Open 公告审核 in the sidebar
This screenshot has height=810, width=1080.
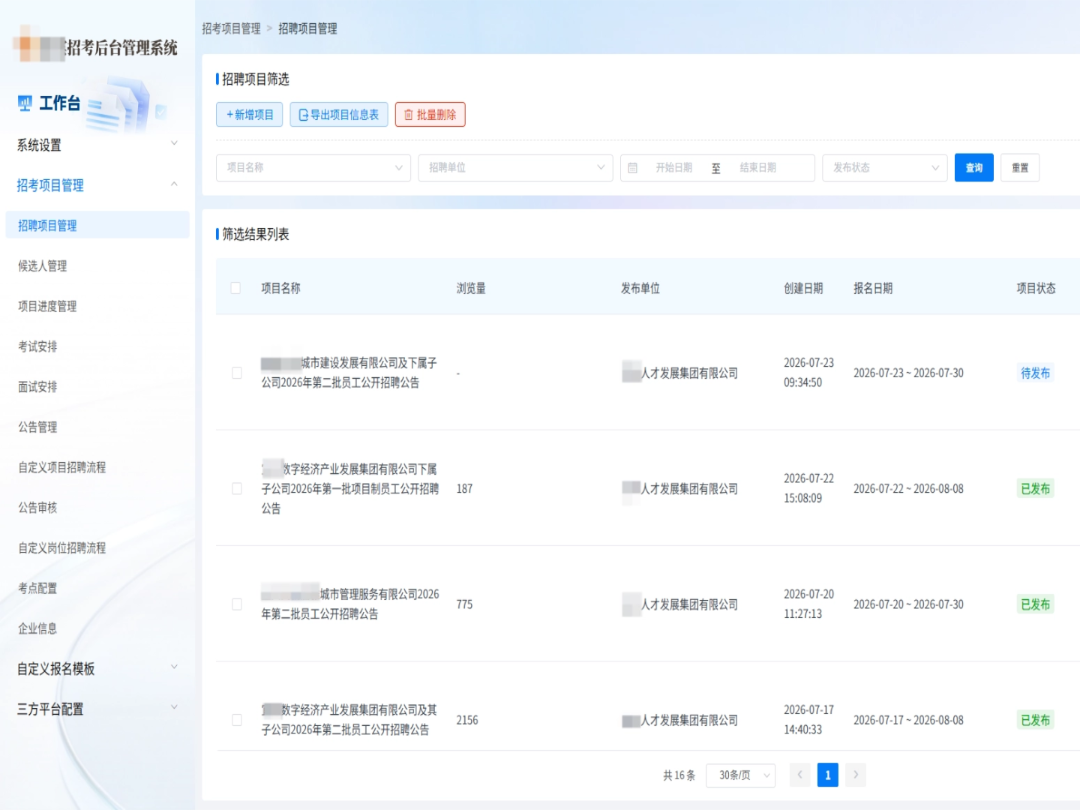(x=38, y=508)
